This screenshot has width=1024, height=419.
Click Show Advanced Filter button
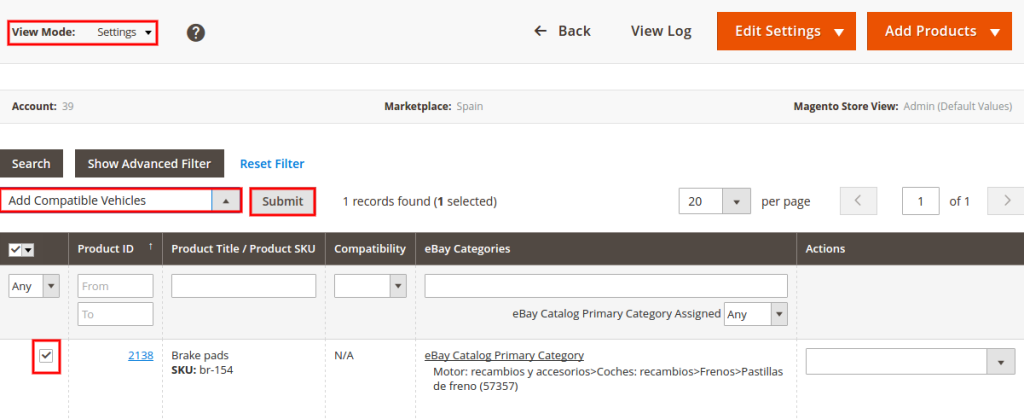point(149,164)
